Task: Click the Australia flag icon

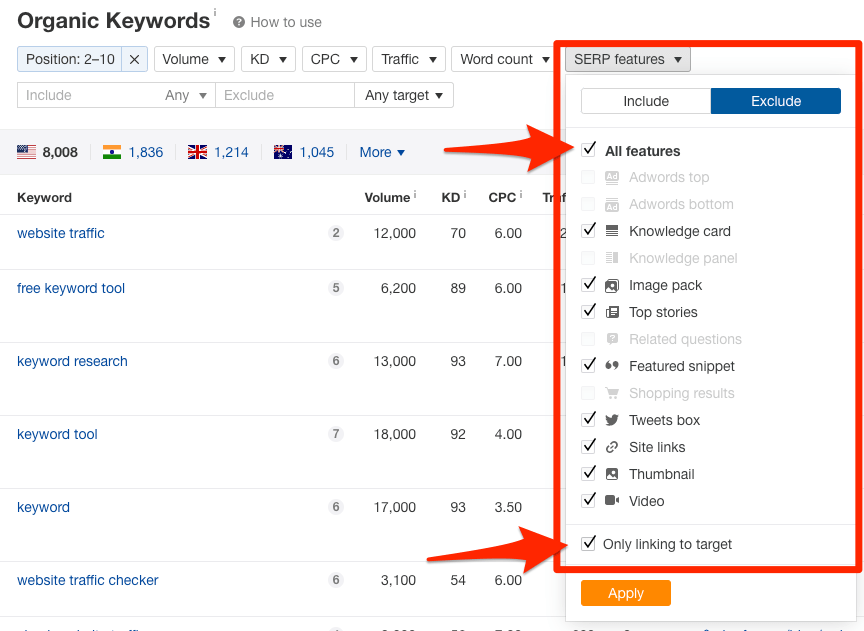Action: [283, 152]
